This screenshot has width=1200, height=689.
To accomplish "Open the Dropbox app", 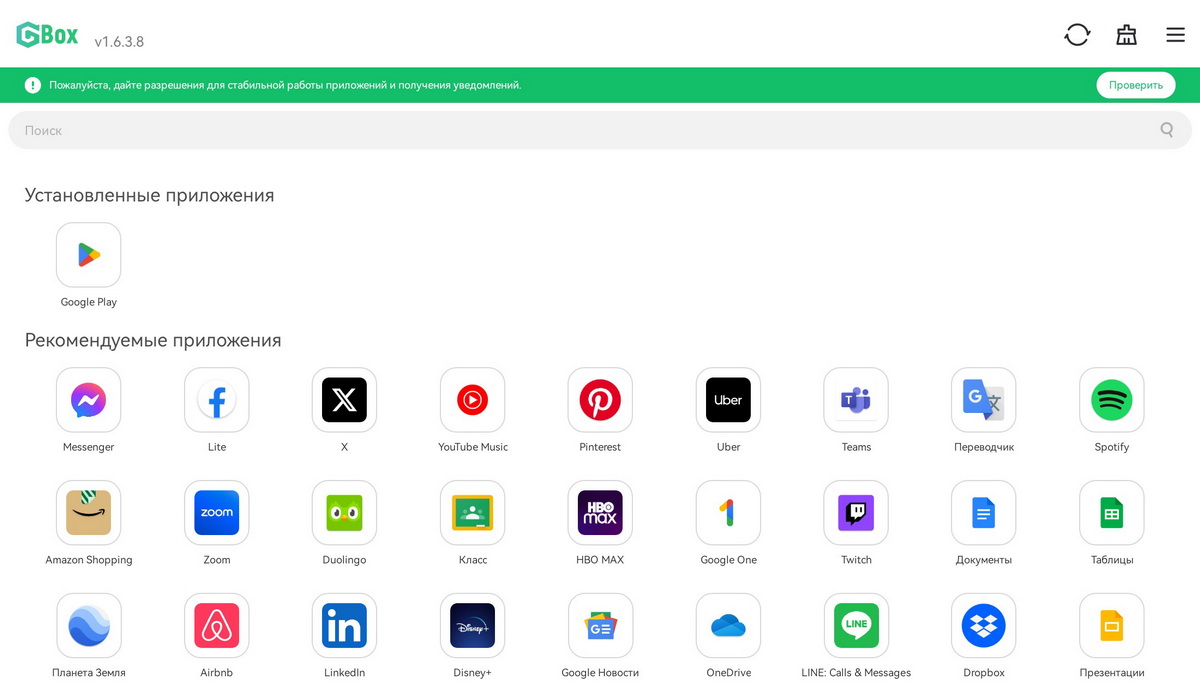I will (984, 626).
